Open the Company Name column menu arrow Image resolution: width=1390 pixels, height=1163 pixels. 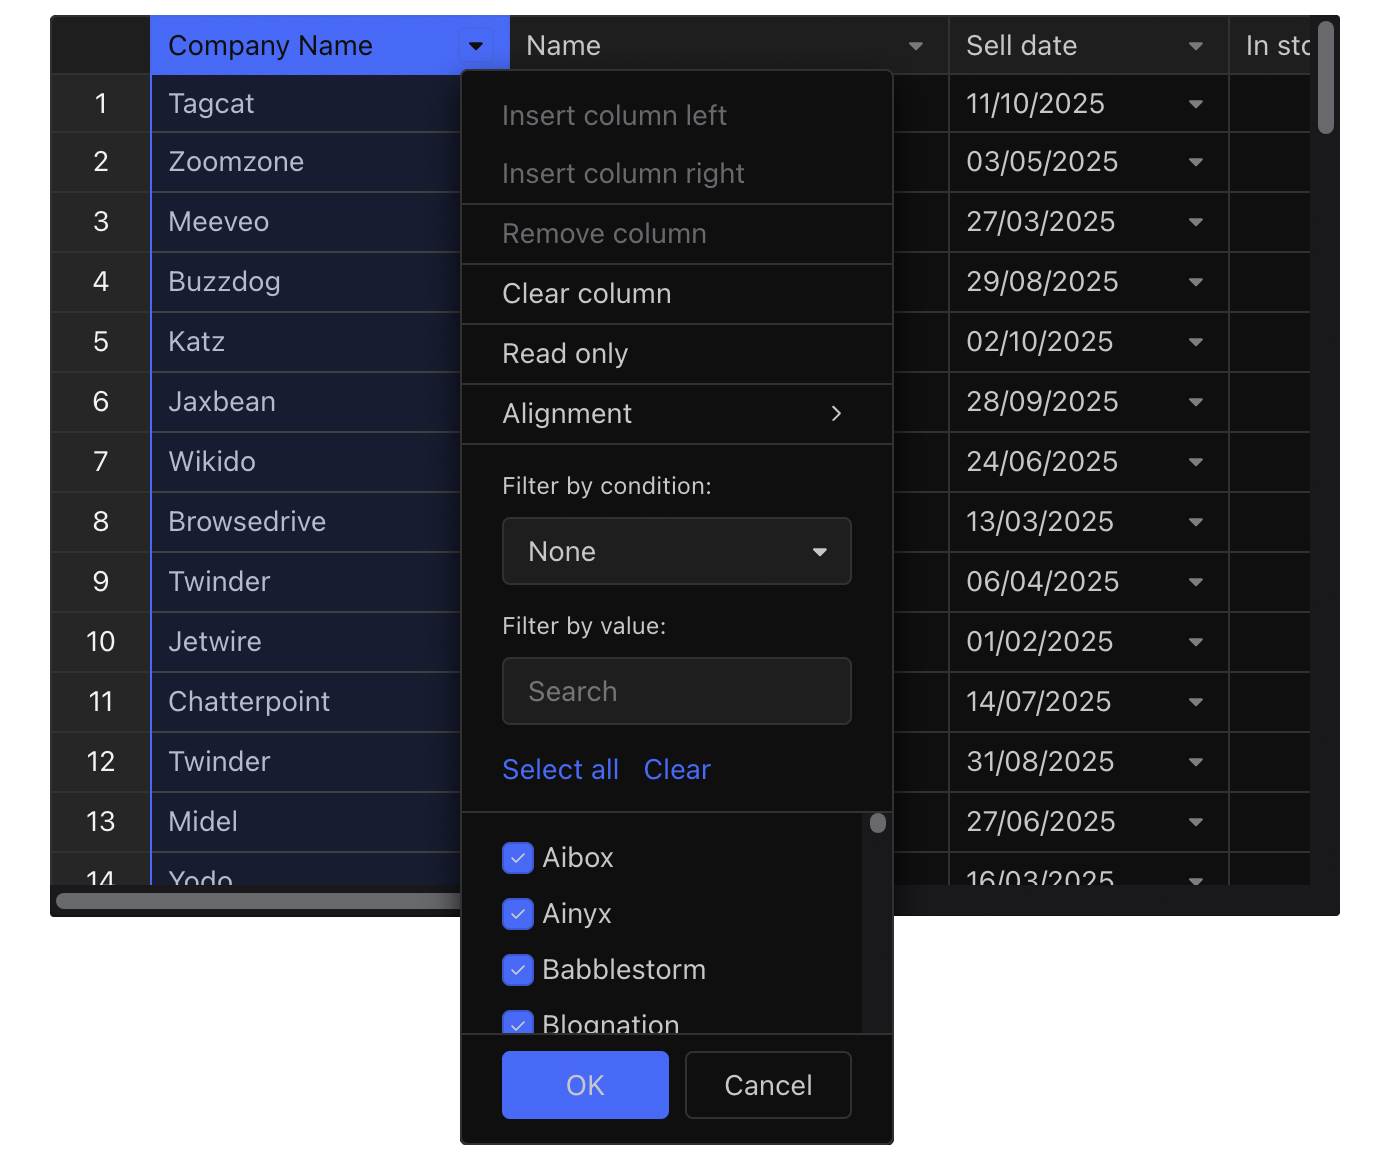click(x=476, y=46)
